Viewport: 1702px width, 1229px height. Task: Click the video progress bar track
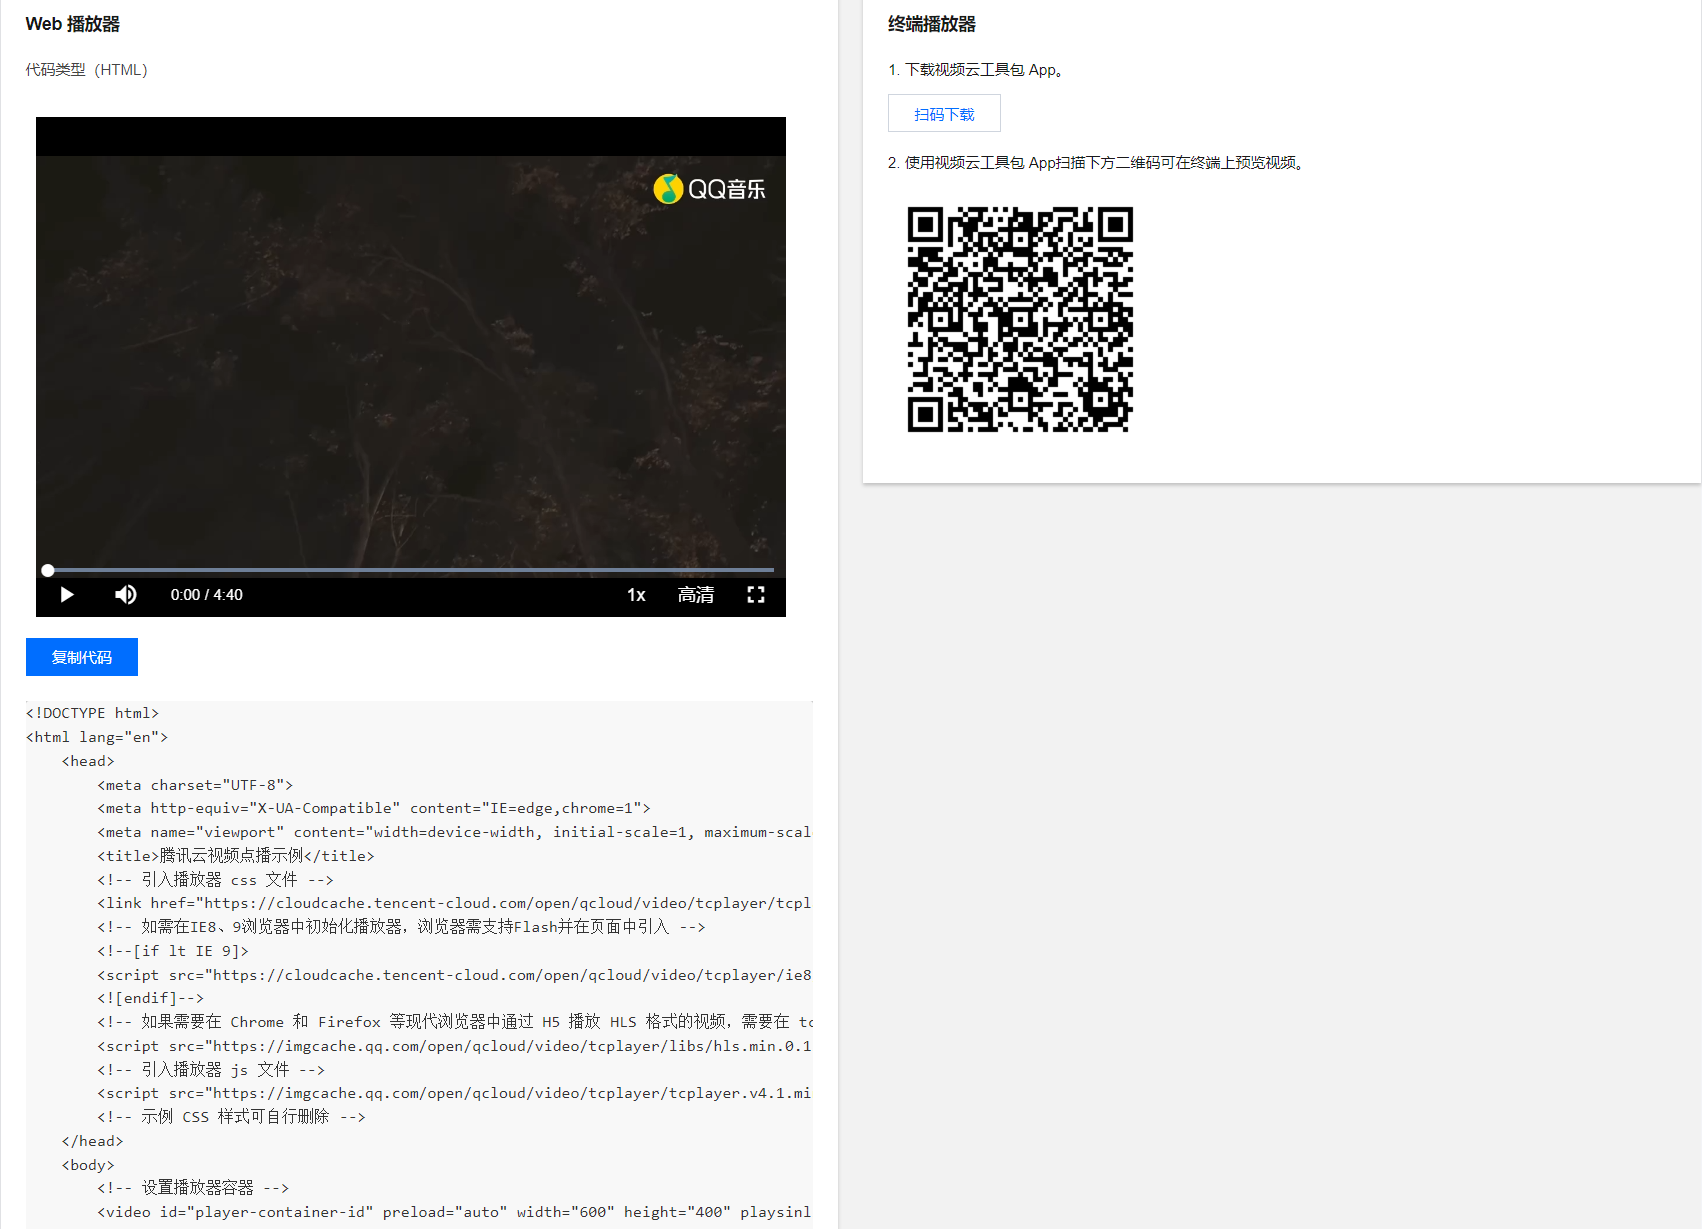tap(410, 570)
